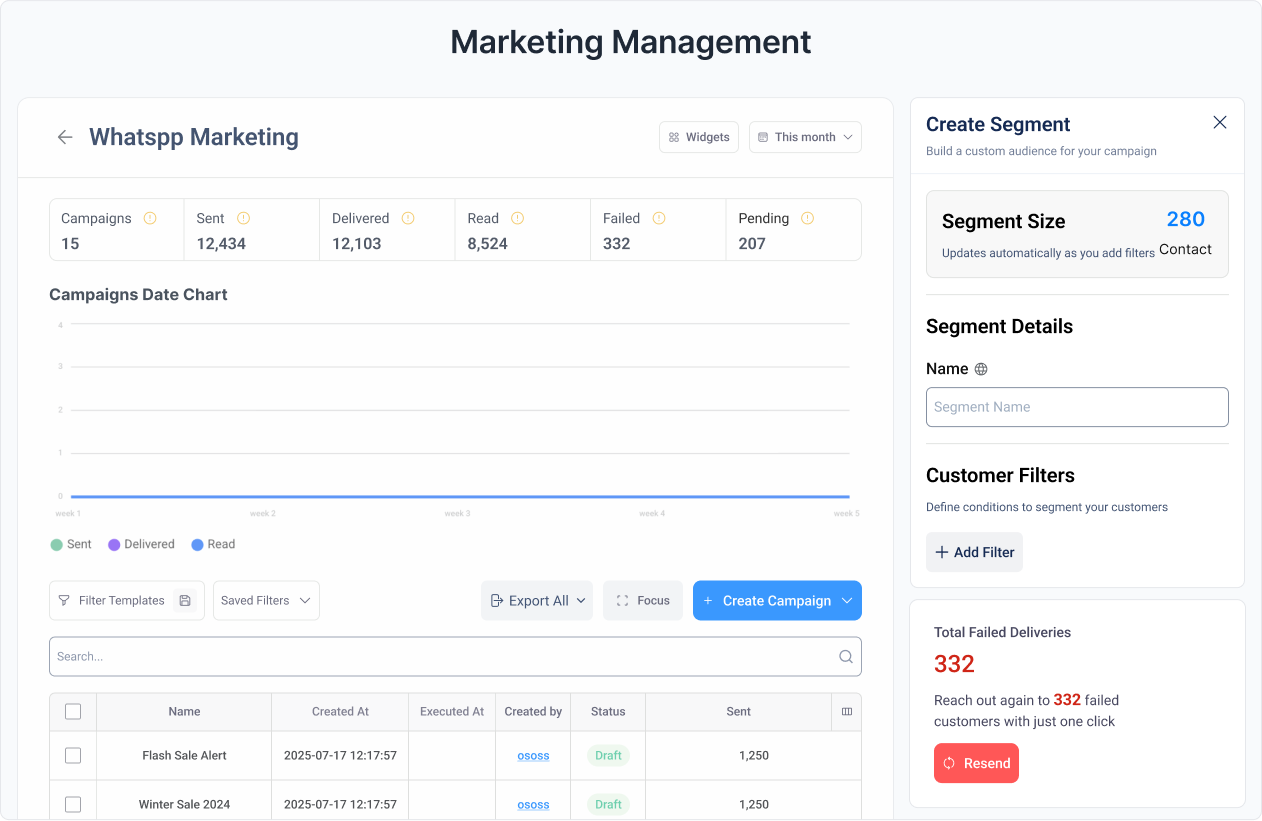Toggle the Delivered legend color dot
Screen dimensions: 1262x821
point(114,545)
